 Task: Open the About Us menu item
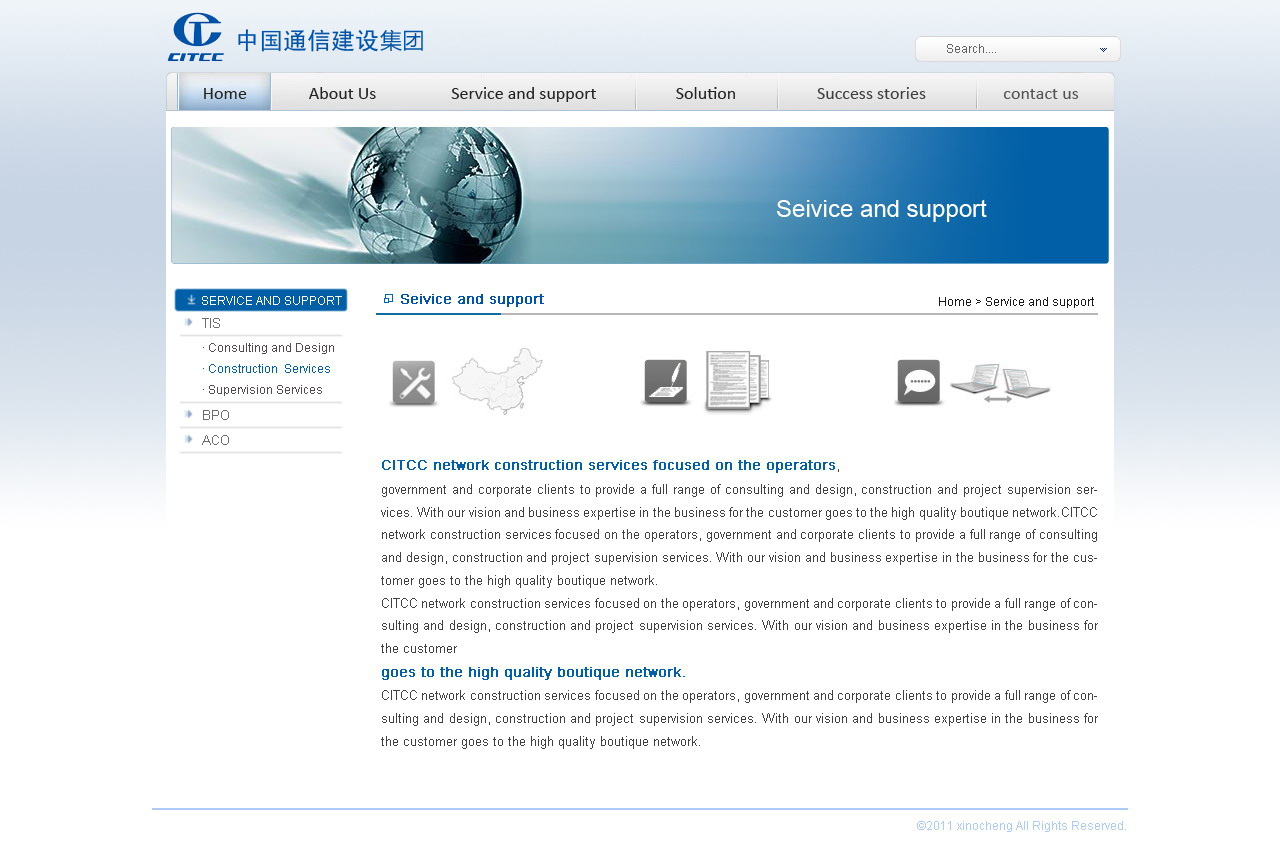[x=343, y=93]
